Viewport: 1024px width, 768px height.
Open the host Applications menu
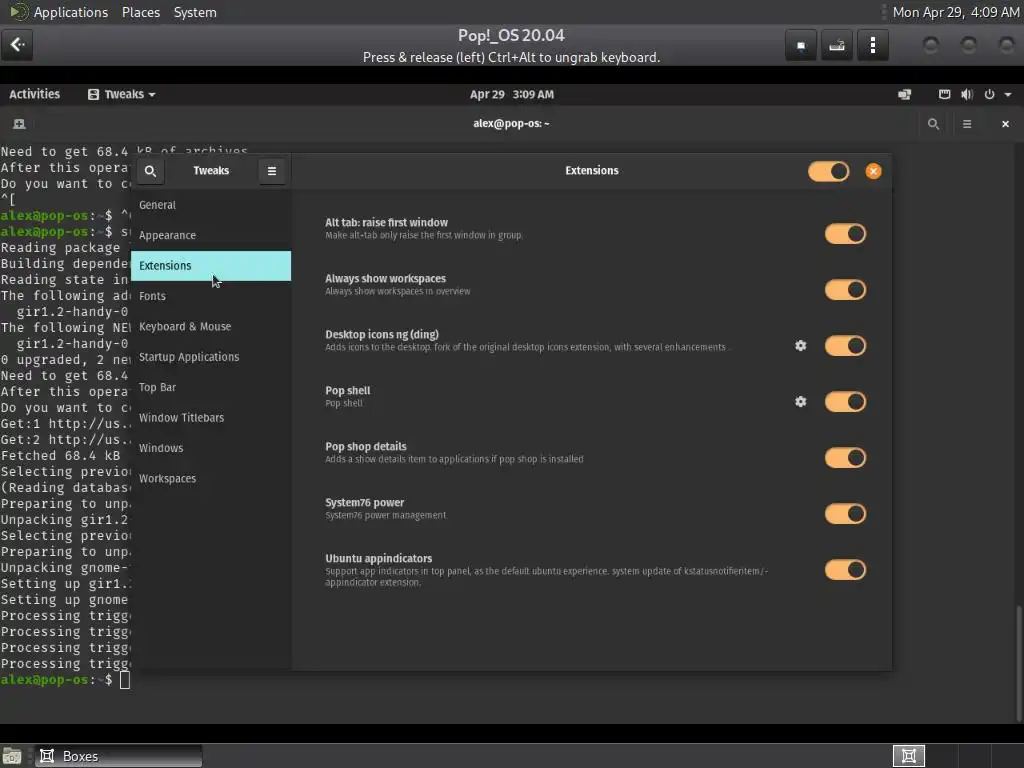pos(71,12)
